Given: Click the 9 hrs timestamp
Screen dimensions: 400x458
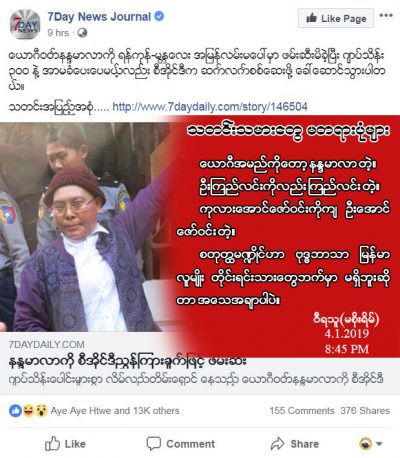Looking at the screenshot, I should 58,33.
